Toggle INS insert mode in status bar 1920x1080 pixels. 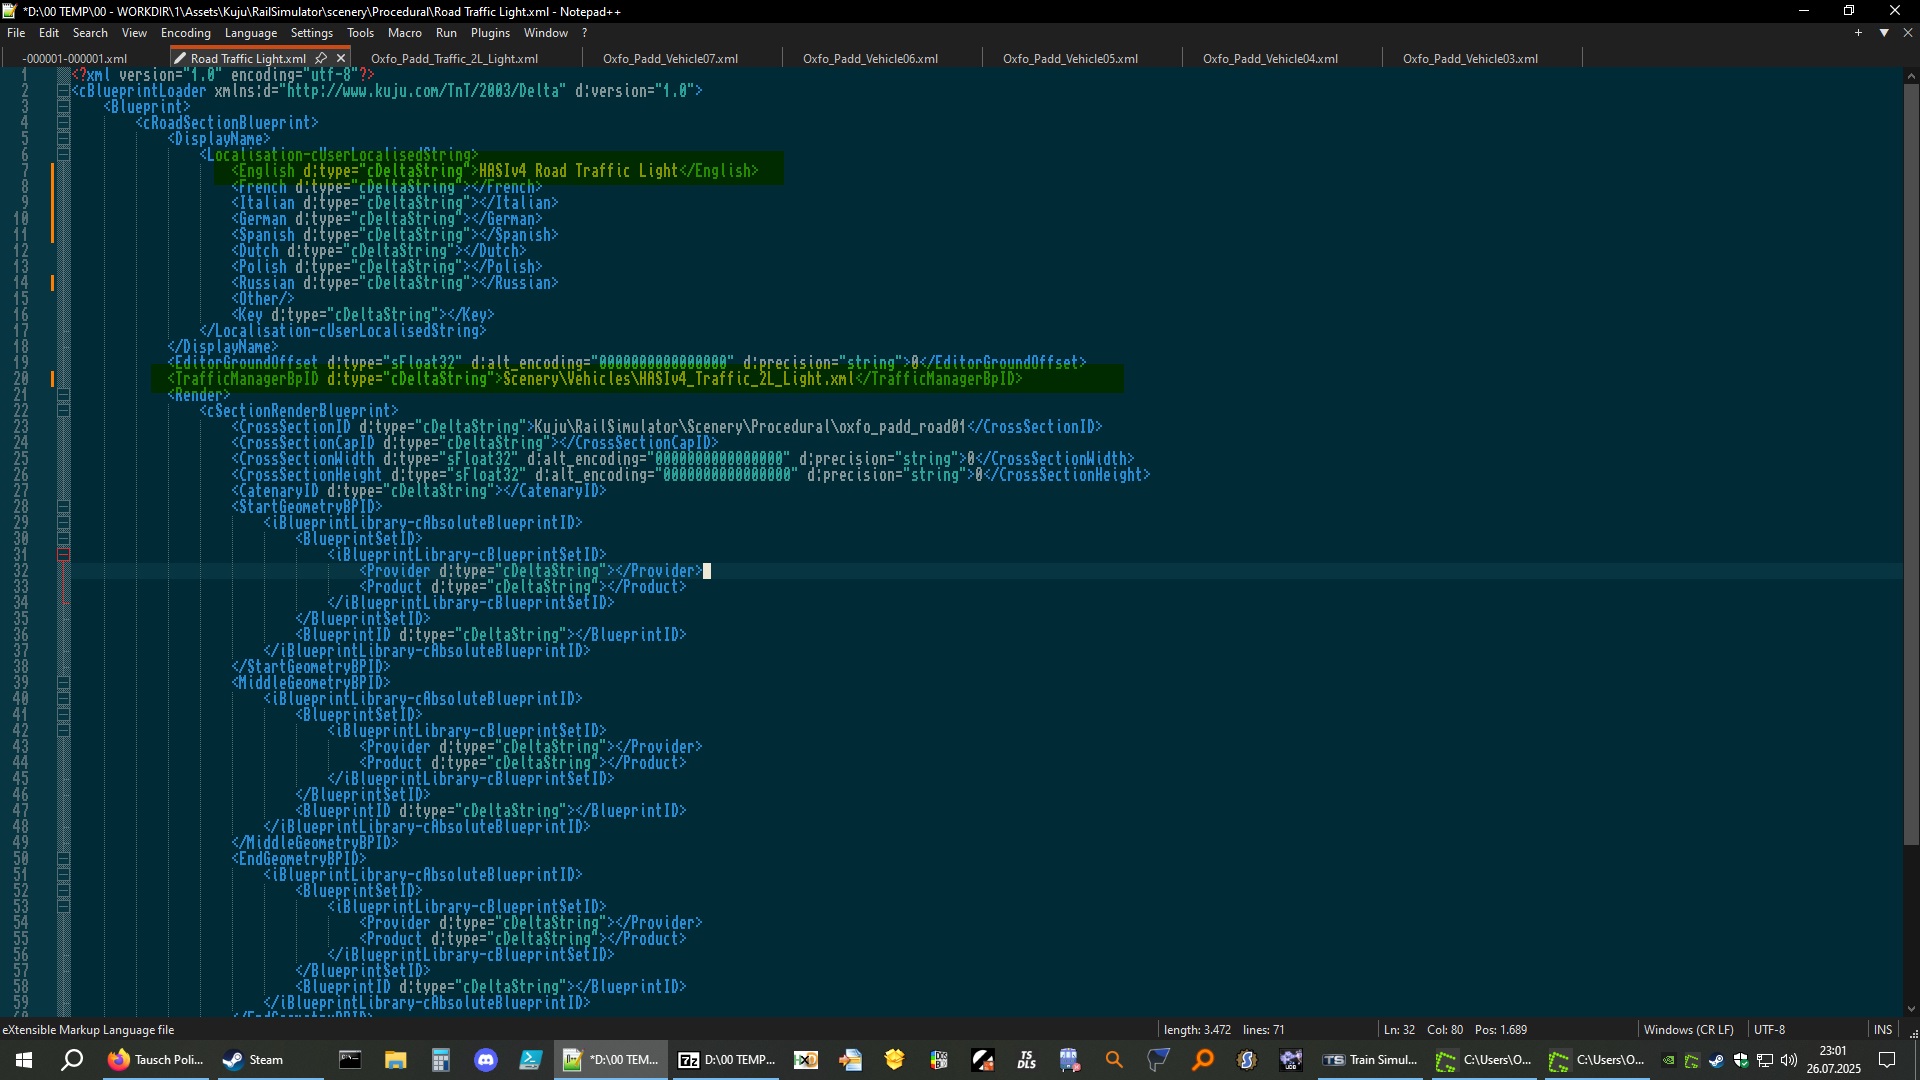1882,1029
